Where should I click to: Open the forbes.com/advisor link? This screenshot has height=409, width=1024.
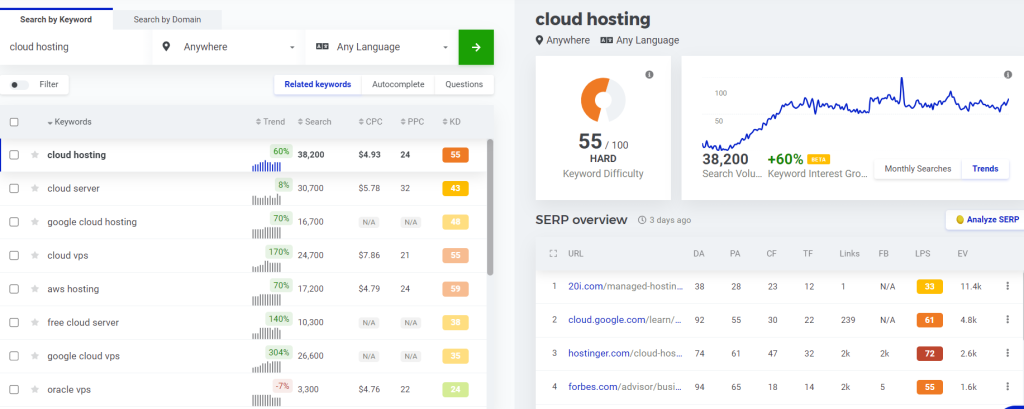626,387
